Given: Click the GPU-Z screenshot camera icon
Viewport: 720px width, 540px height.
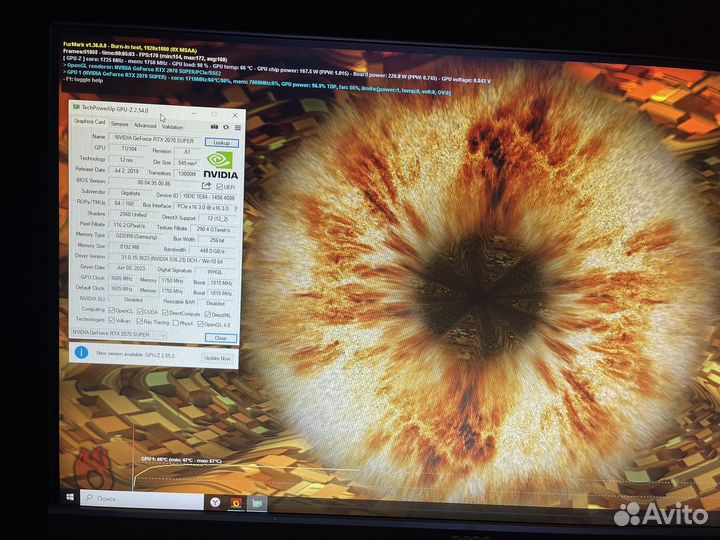Looking at the screenshot, I should tap(214, 126).
